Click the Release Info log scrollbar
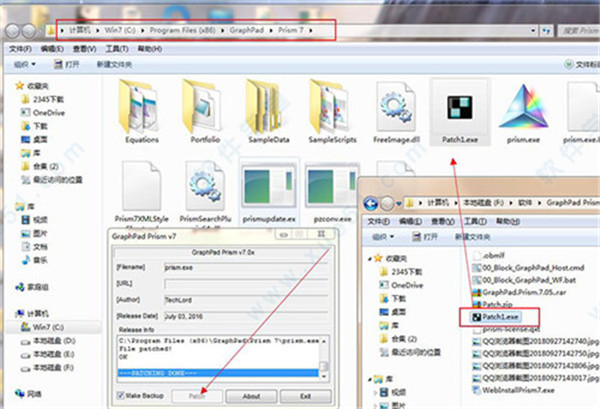The height and width of the screenshot is (409, 600). (324, 358)
